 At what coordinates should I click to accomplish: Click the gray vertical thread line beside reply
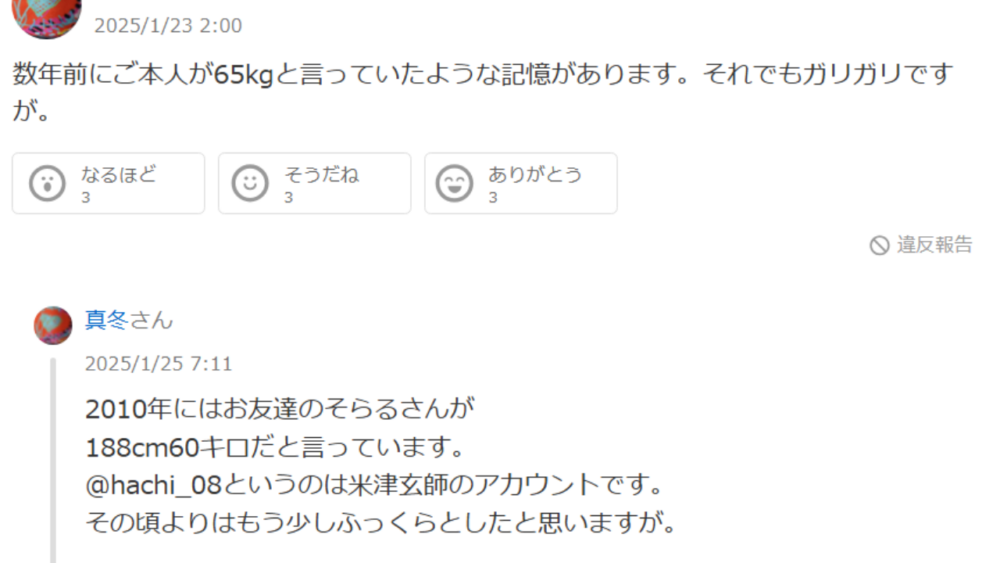coord(53,460)
